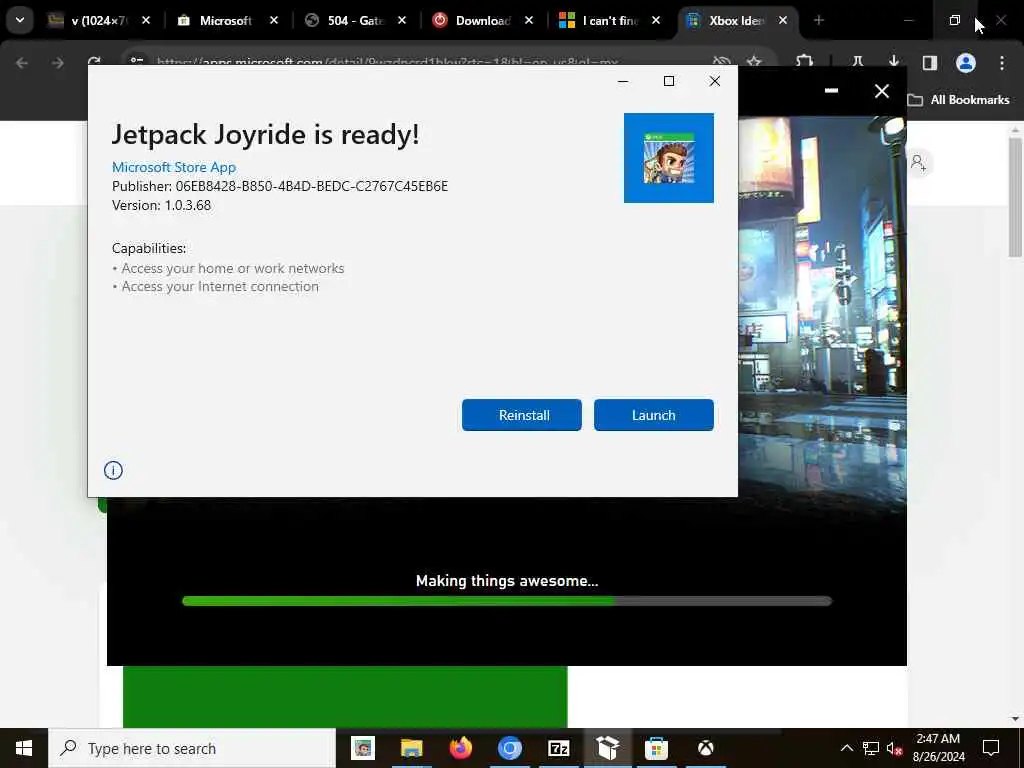1024x768 pixels.
Task: Open Firefox from the taskbar
Action: (x=460, y=748)
